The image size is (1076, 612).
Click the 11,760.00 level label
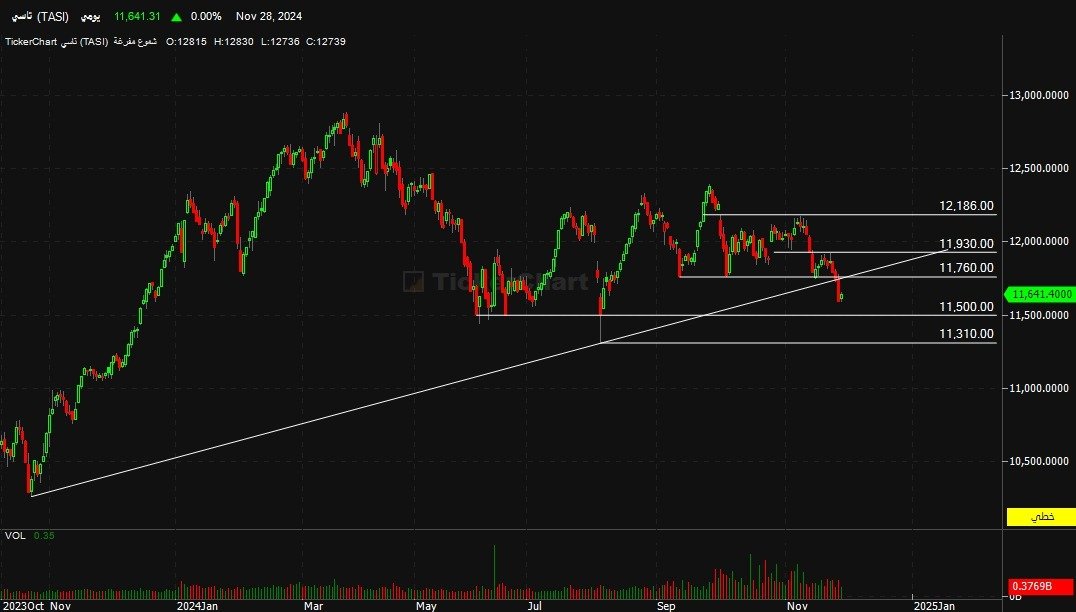pyautogui.click(x=966, y=268)
